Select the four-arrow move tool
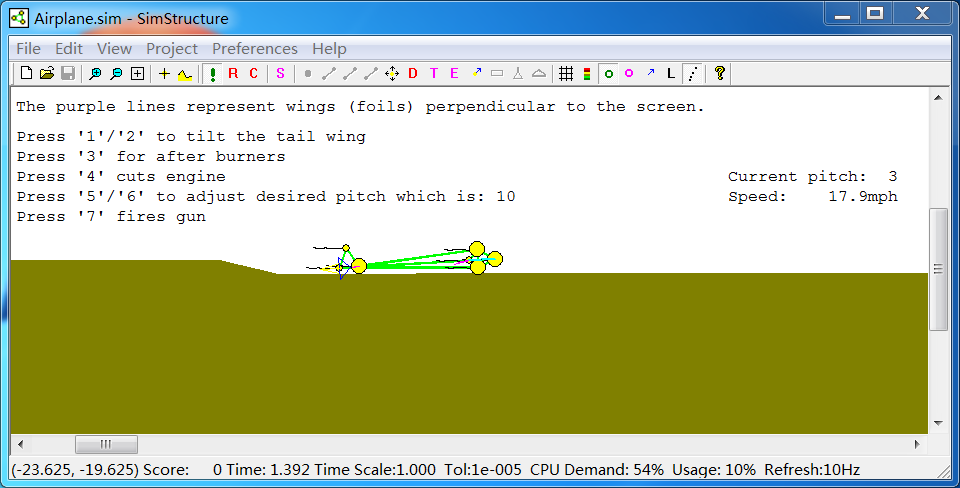The height and width of the screenshot is (488, 960). tap(391, 73)
